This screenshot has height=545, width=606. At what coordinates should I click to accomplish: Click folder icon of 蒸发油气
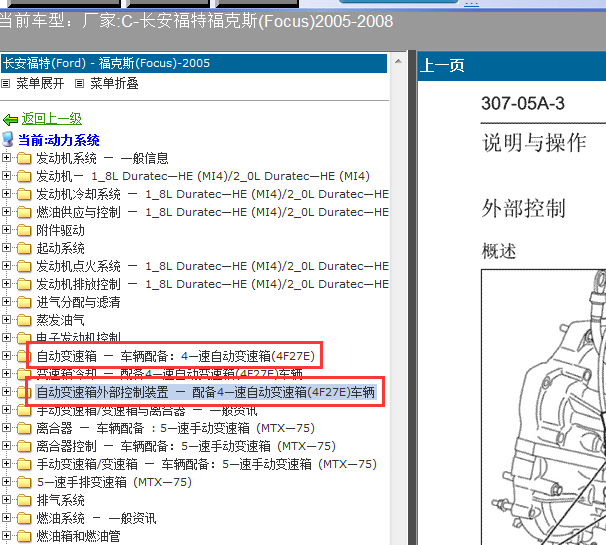[24, 321]
